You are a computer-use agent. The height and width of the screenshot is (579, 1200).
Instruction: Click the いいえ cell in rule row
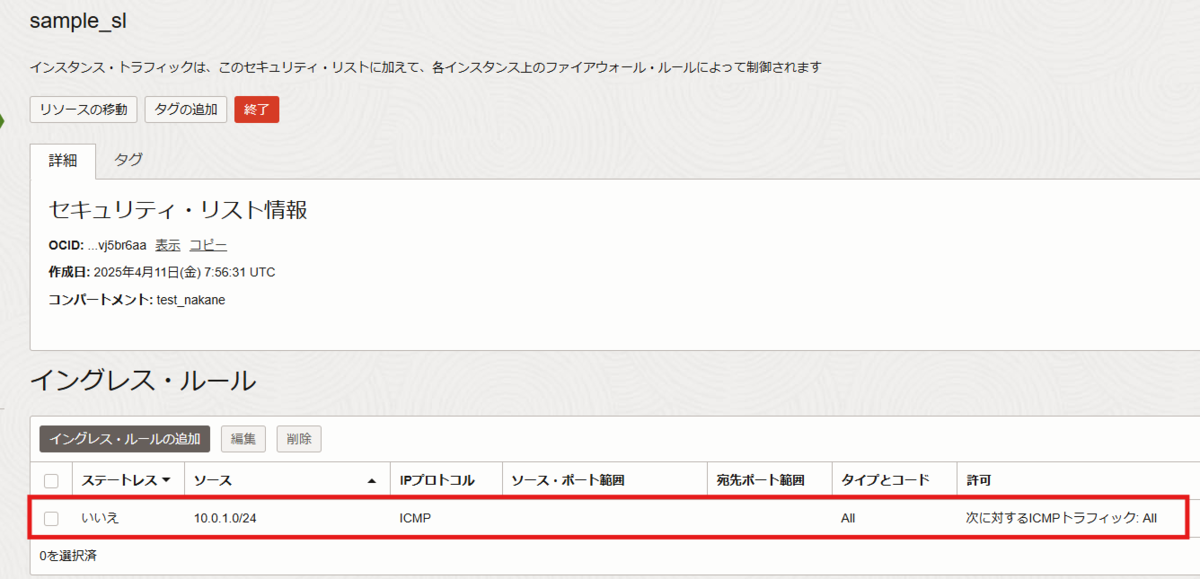(101, 518)
